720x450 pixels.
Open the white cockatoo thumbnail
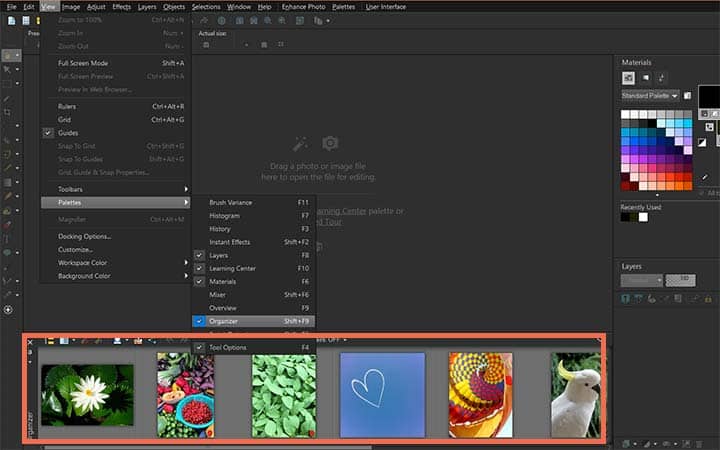[x=576, y=395]
